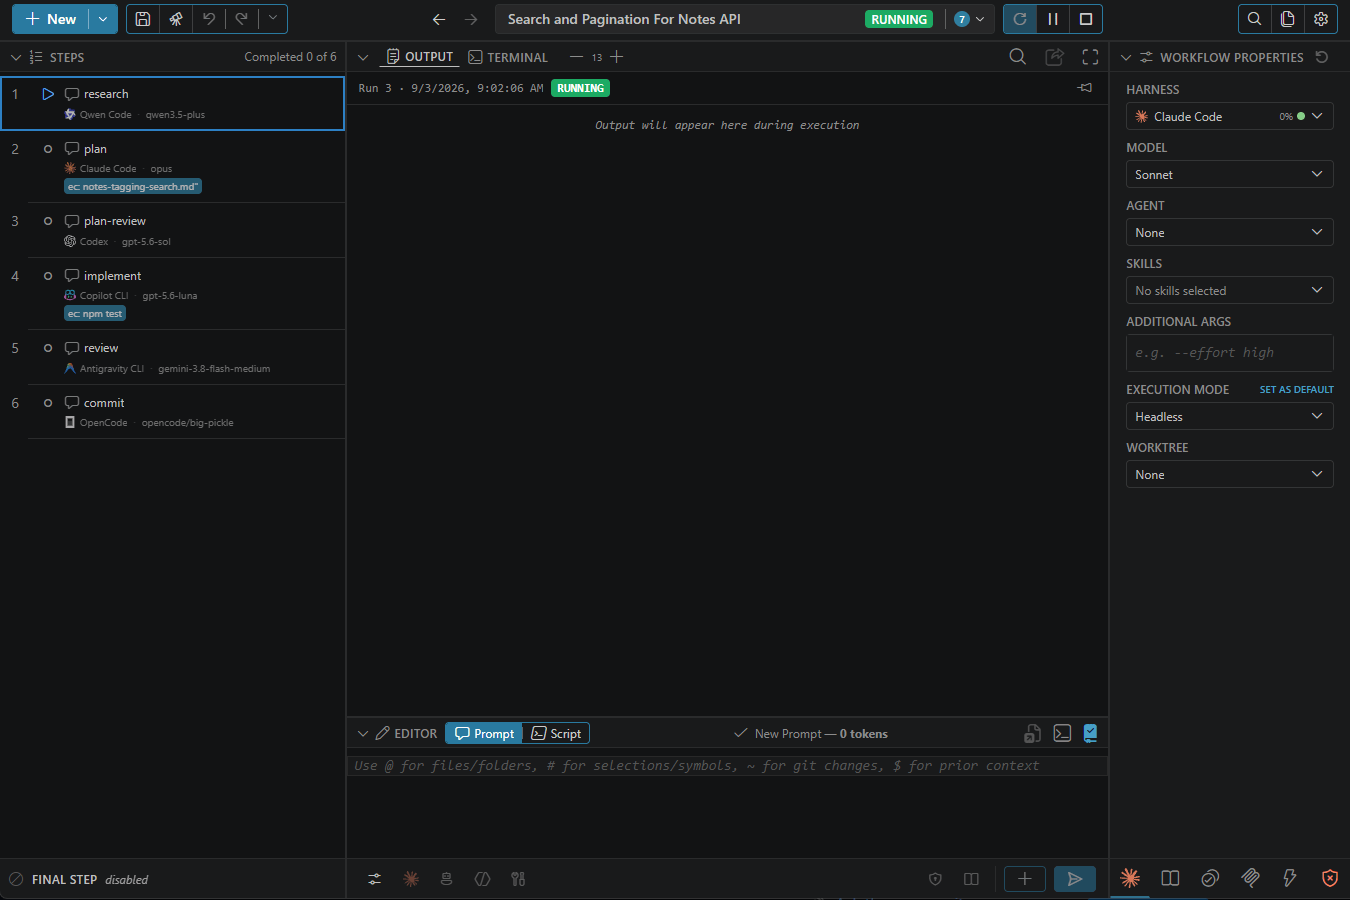Image resolution: width=1350 pixels, height=900 pixels.
Task: Expand the Skills dropdown
Action: click(1230, 290)
